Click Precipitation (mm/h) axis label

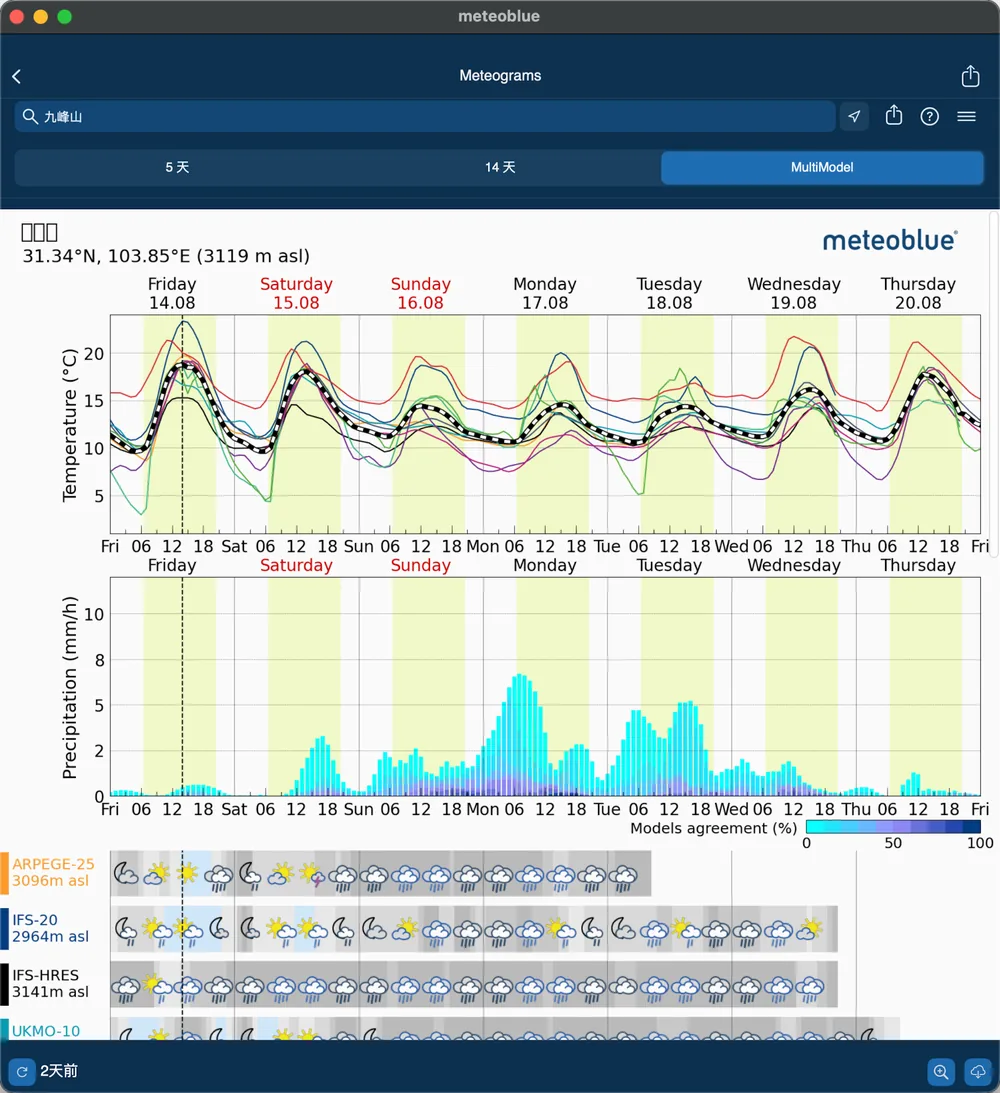click(x=70, y=687)
